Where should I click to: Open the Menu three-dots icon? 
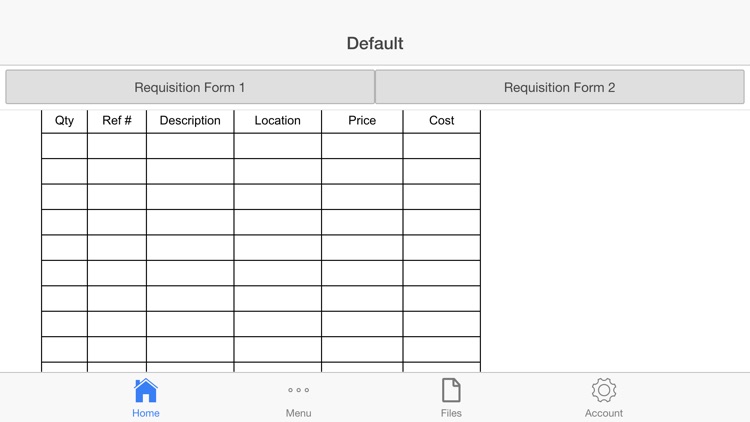pos(298,391)
